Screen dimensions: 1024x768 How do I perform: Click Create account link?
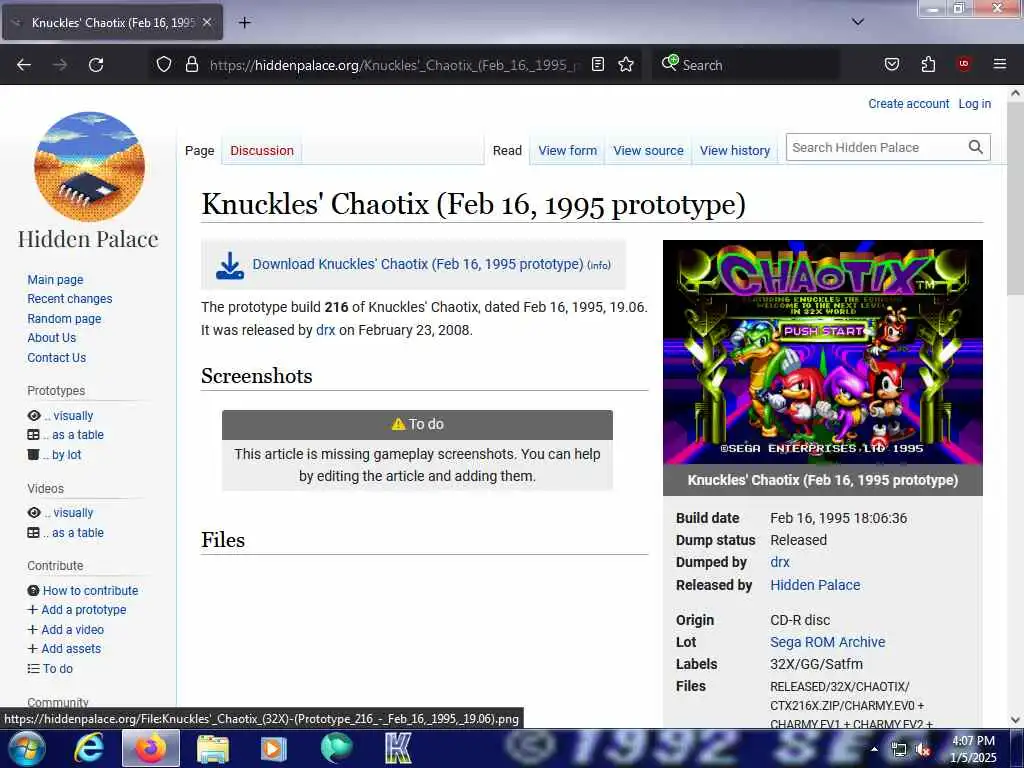[908, 104]
